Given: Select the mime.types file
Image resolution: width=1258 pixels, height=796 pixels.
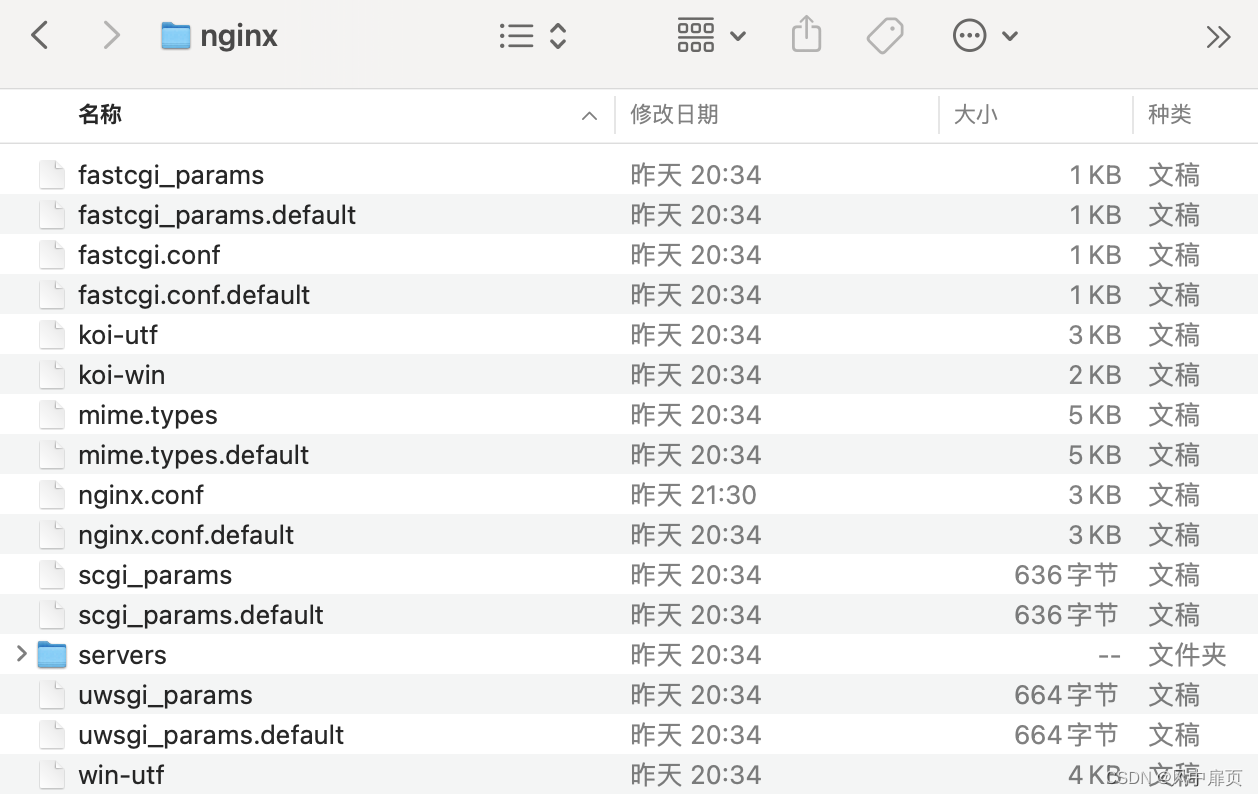Looking at the screenshot, I should coord(147,414).
